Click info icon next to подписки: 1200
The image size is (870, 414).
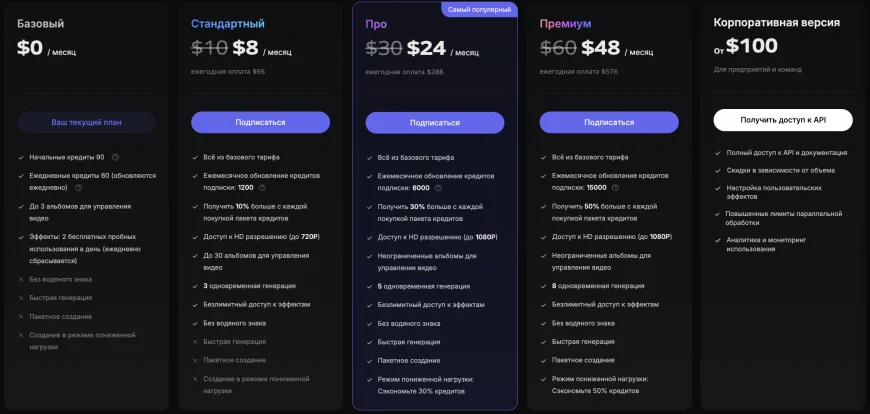[x=263, y=187]
